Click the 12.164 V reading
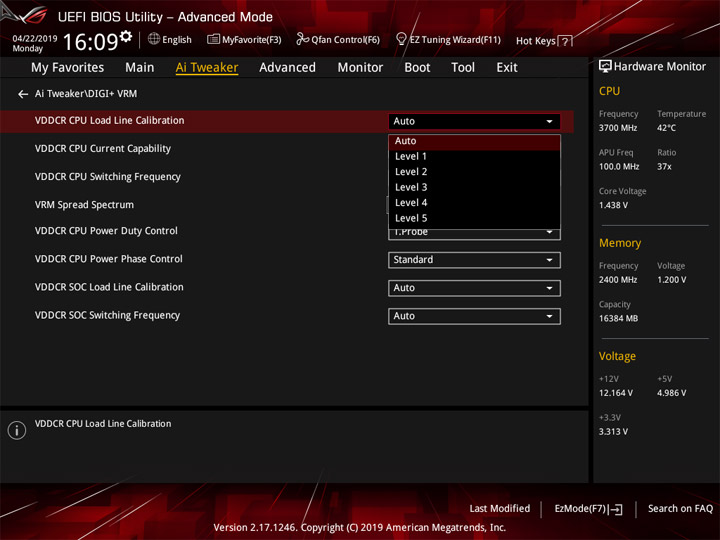Image resolution: width=720 pixels, height=540 pixels. click(x=616, y=394)
